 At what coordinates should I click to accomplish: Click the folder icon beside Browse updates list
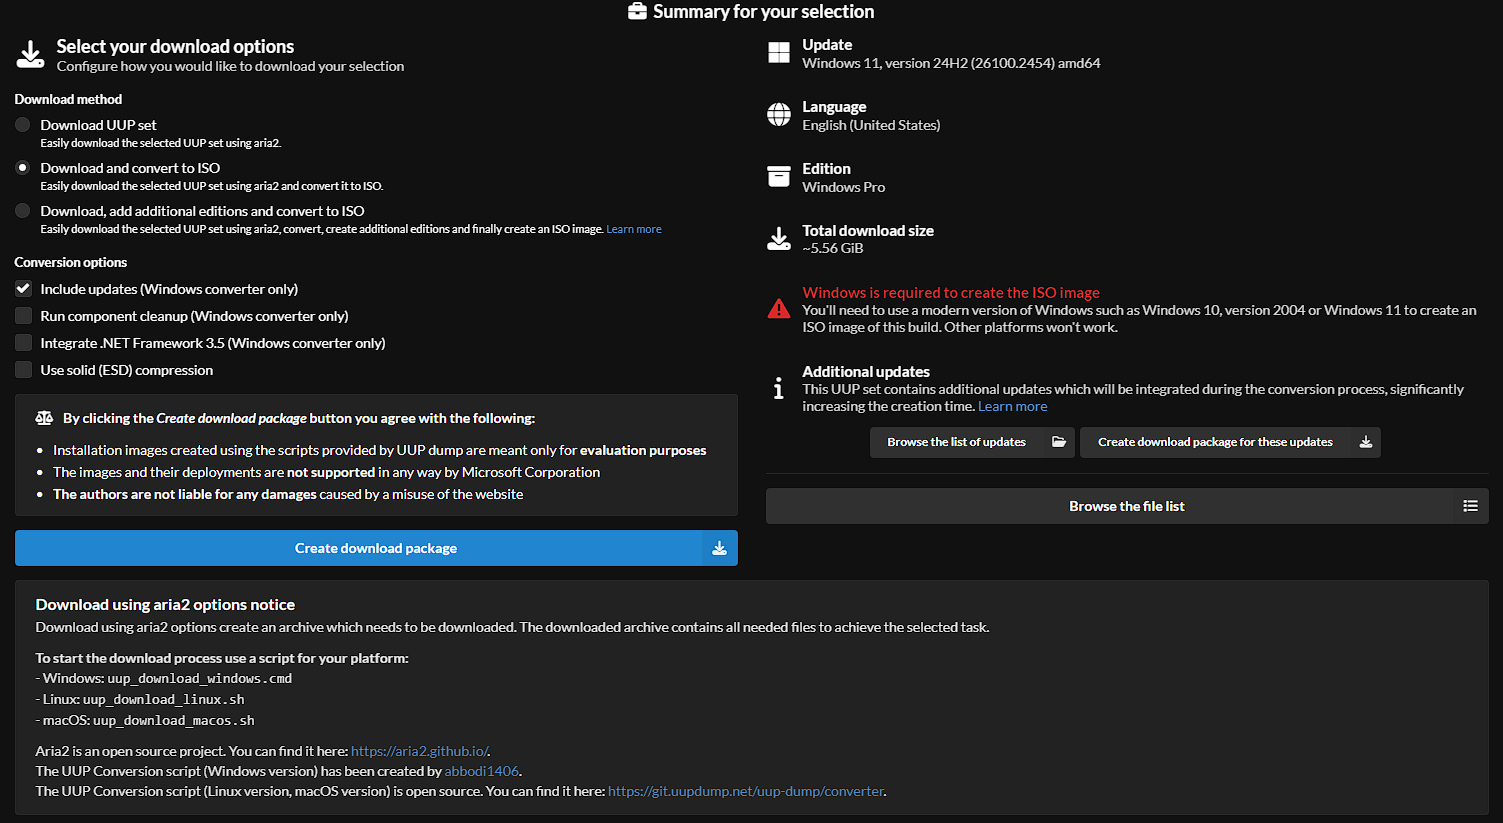[1058, 442]
